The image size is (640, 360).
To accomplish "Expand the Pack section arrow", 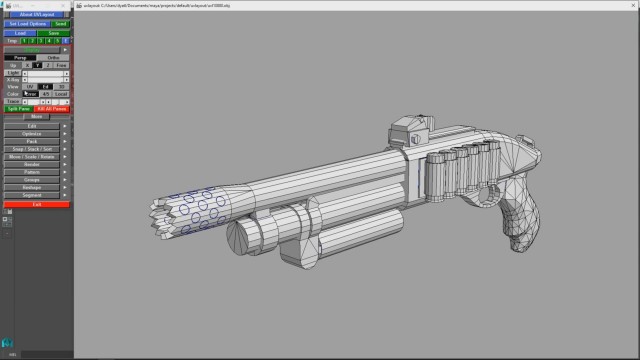I will tap(65, 142).
